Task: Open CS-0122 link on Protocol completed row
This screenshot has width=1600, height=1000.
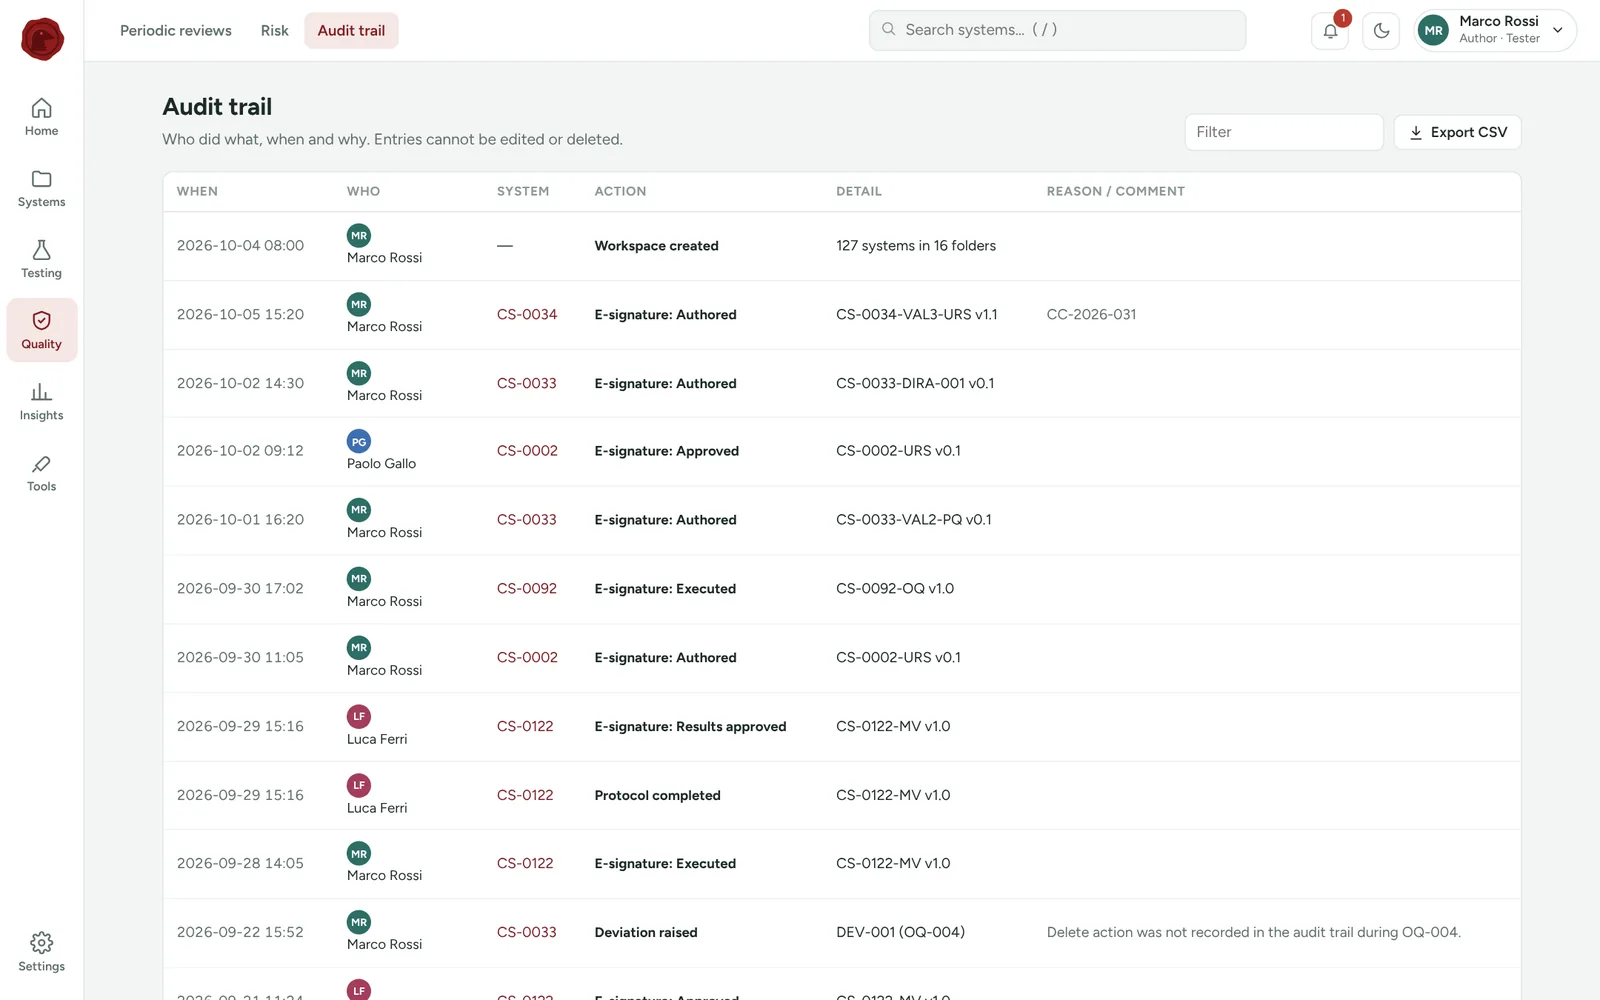Action: tap(525, 795)
